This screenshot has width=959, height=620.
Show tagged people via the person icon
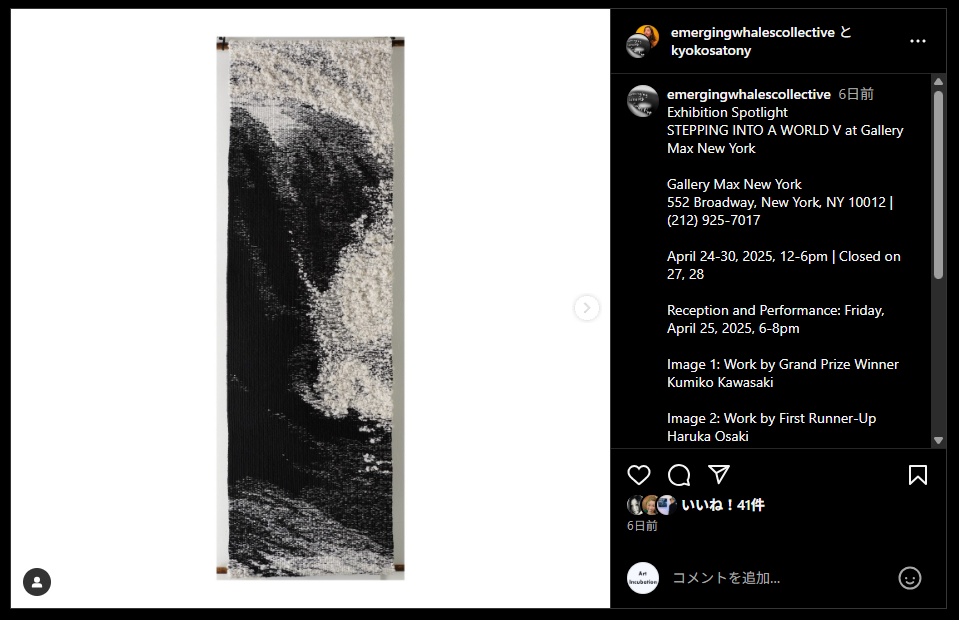pyautogui.click(x=37, y=582)
